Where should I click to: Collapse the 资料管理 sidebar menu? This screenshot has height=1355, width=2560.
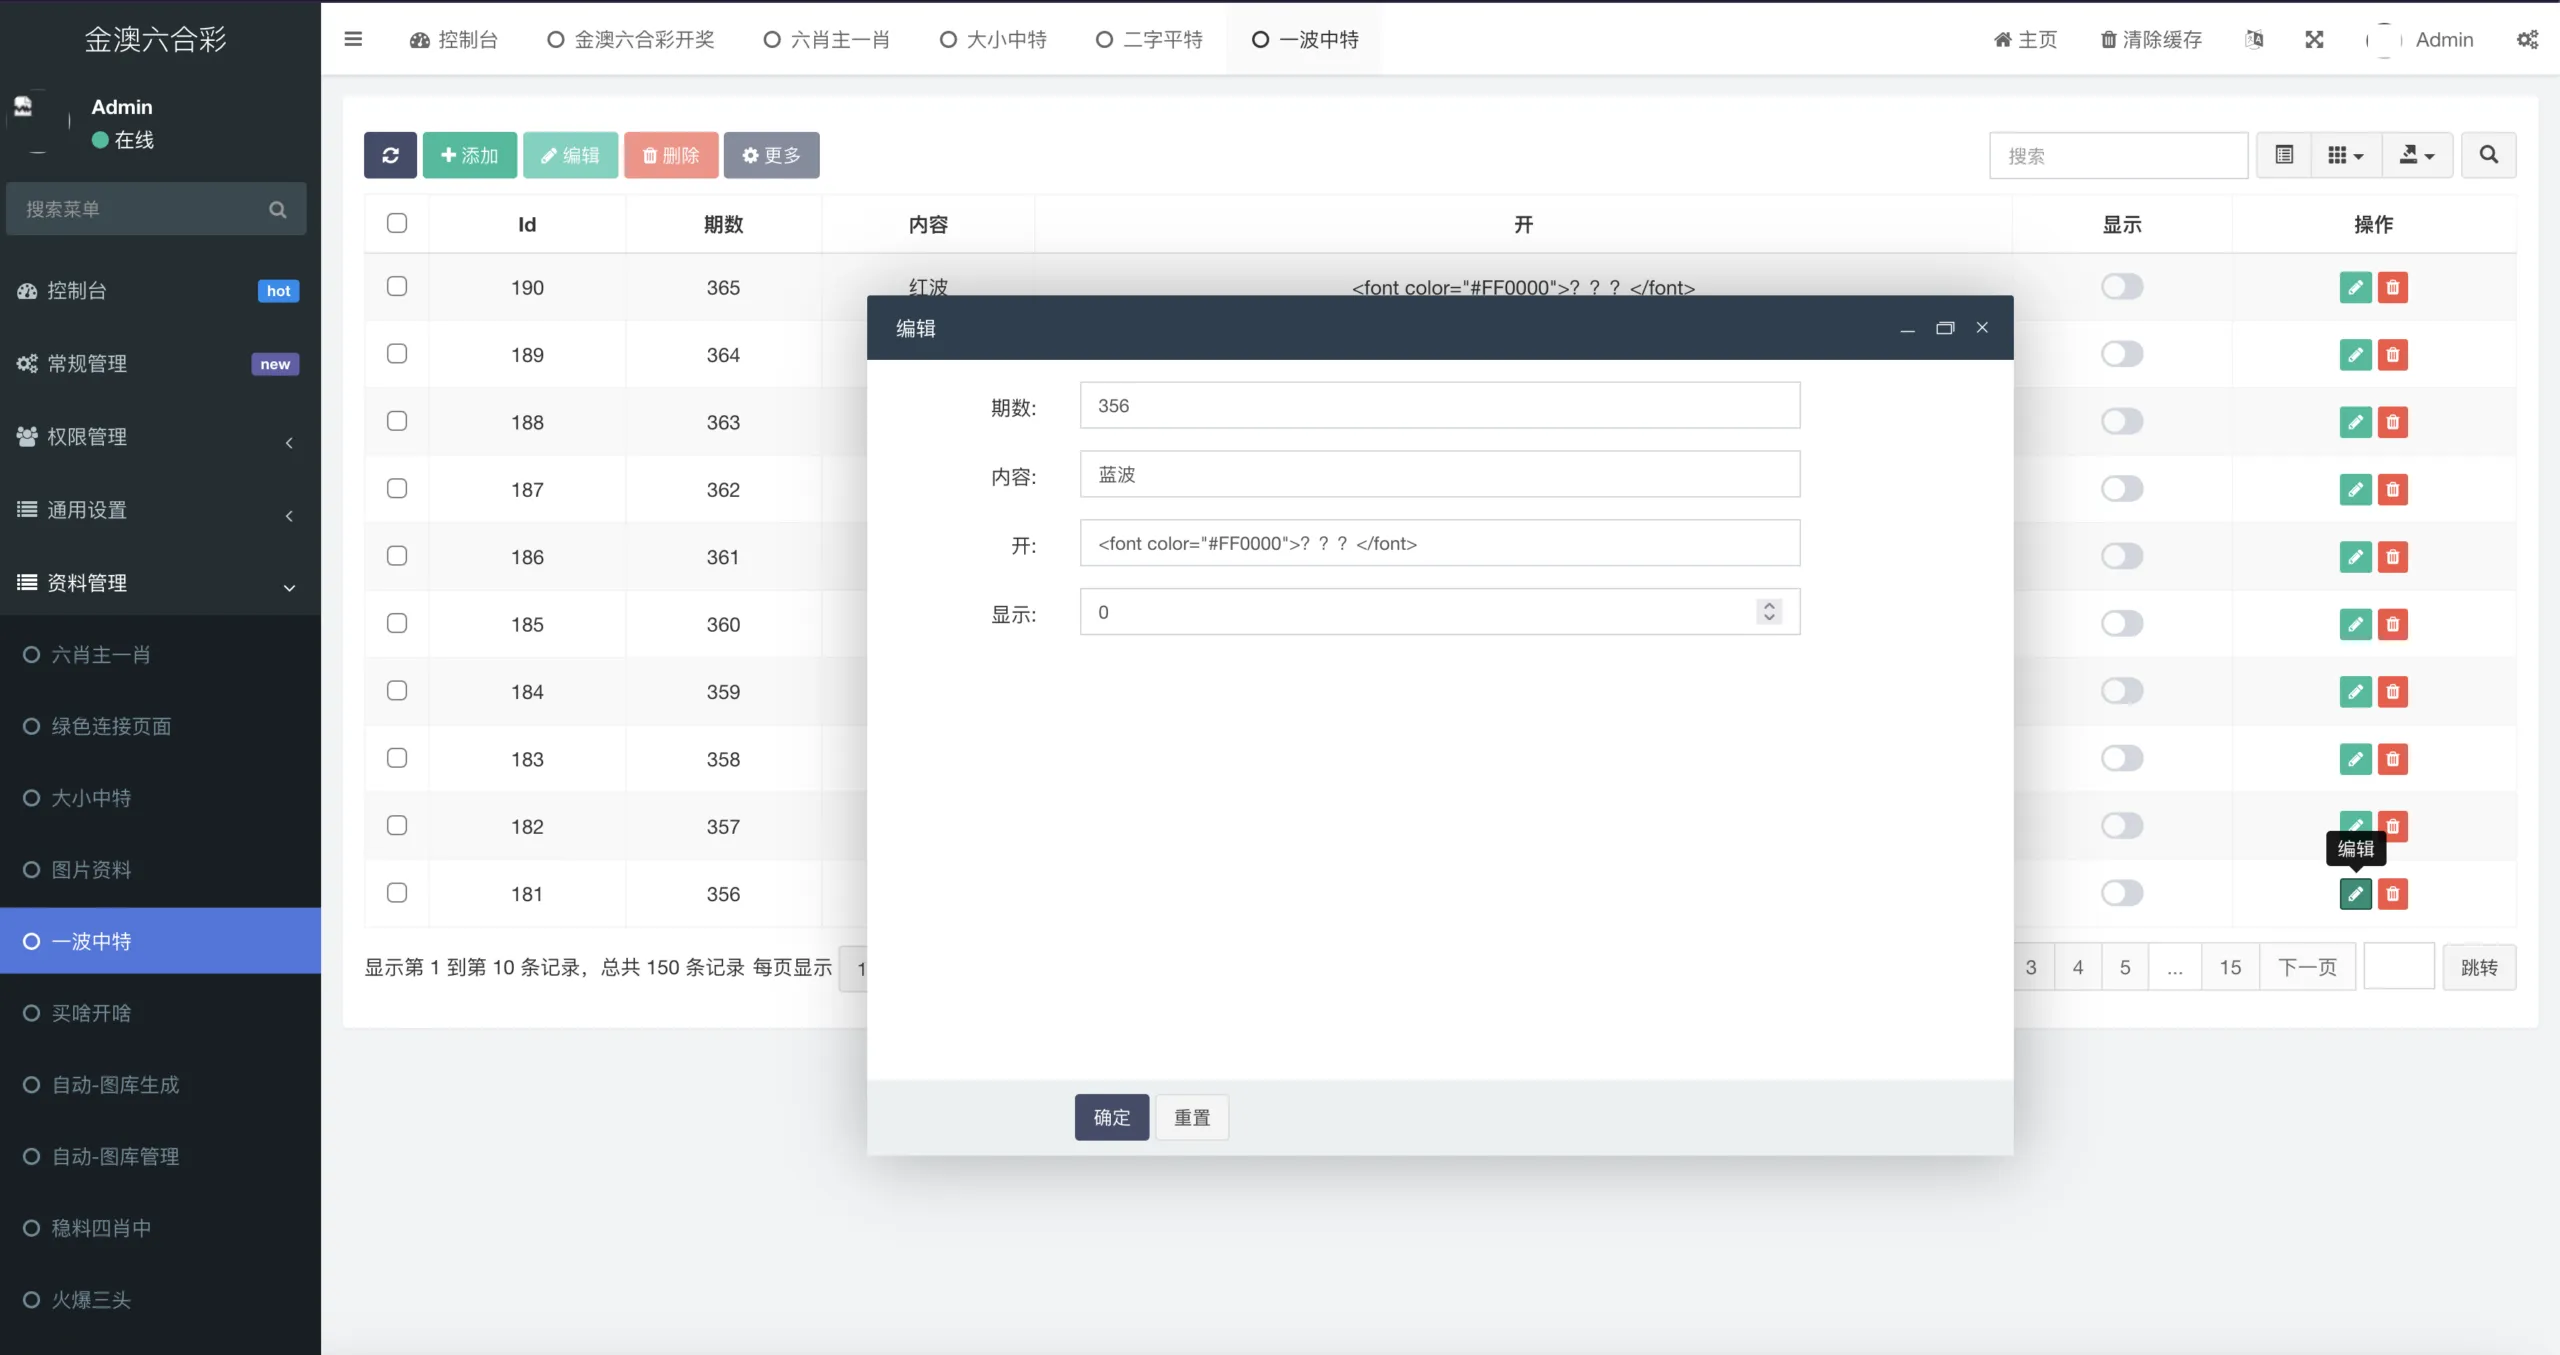160,583
